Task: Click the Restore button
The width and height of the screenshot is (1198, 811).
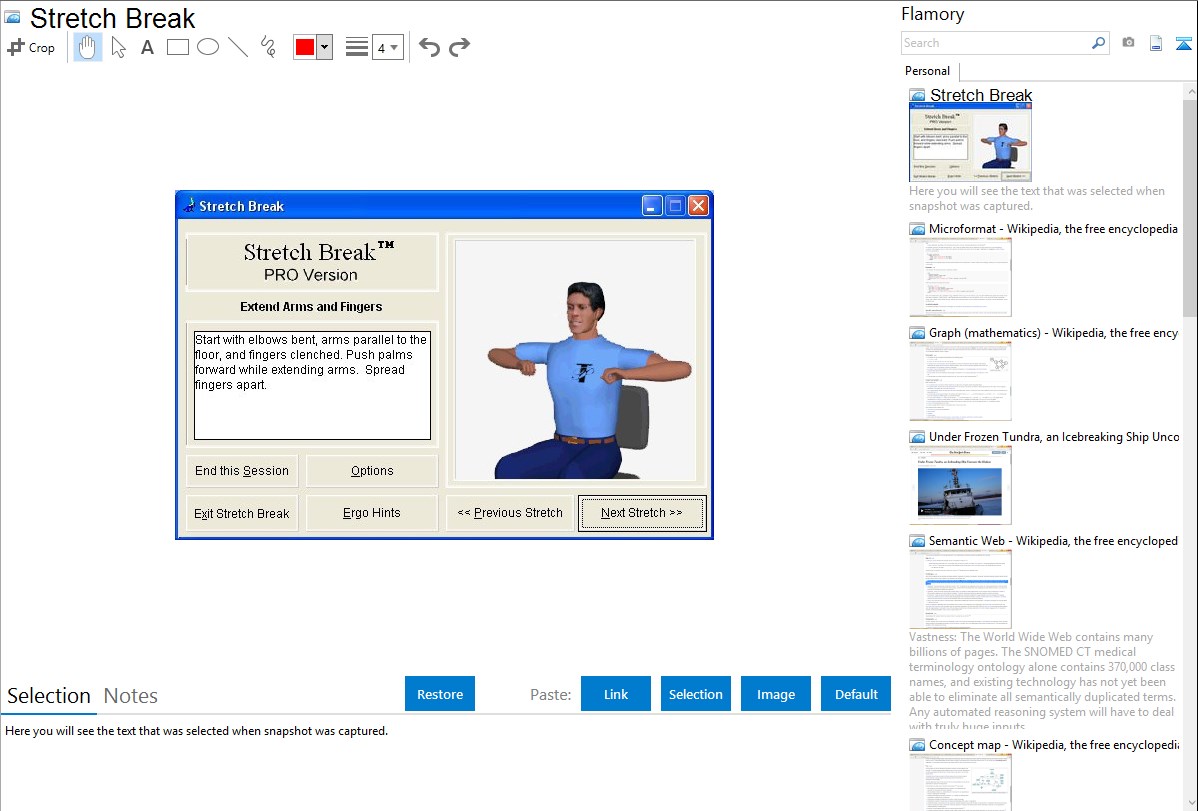Action: click(x=440, y=694)
